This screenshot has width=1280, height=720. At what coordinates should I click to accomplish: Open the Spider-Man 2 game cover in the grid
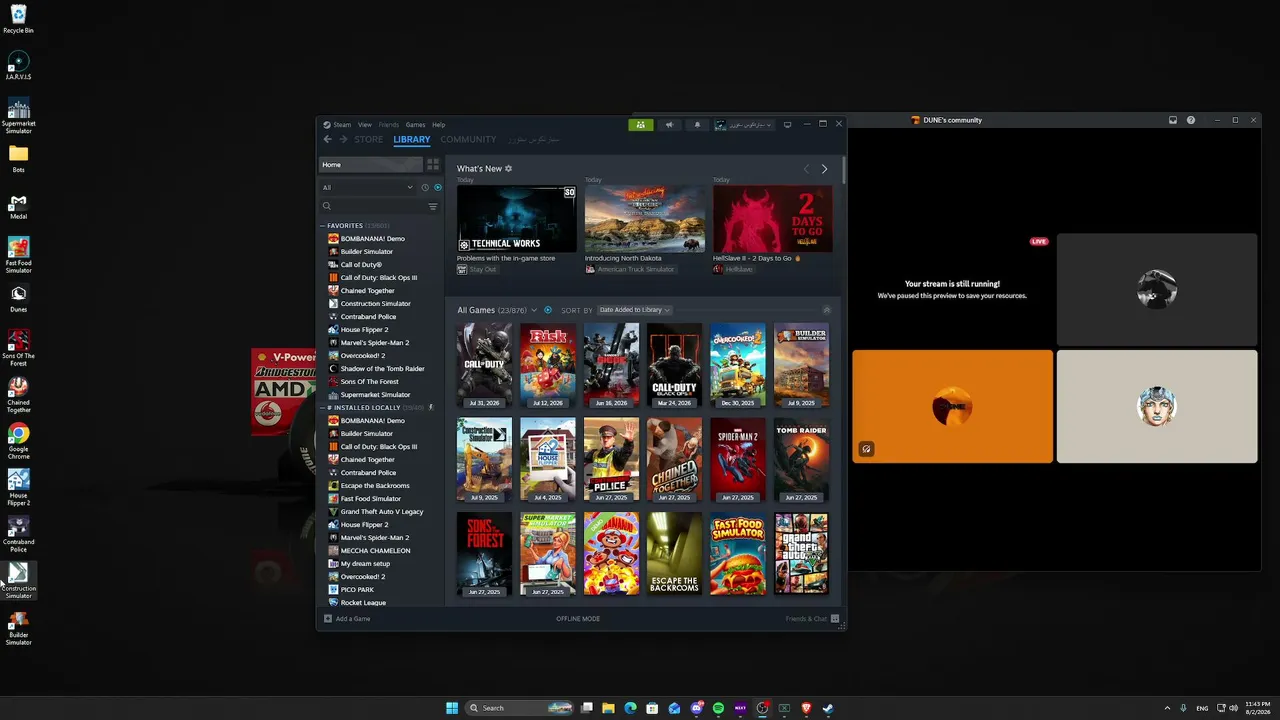(x=738, y=460)
